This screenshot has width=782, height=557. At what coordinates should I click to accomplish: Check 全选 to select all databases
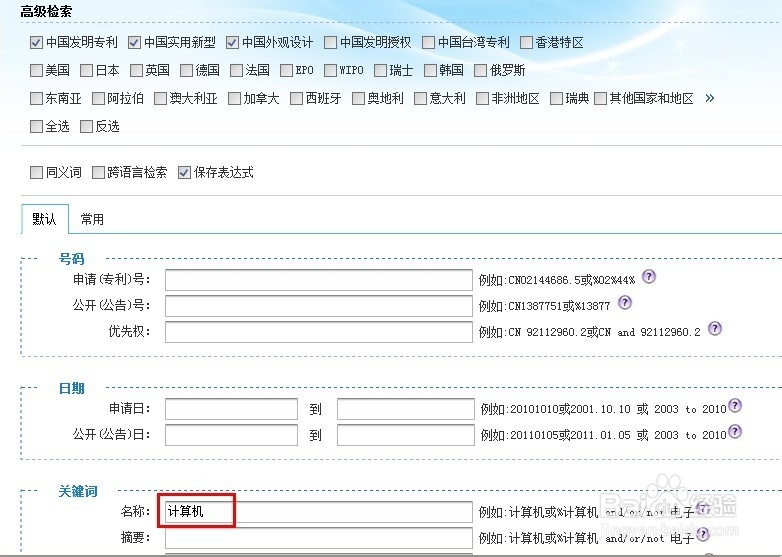36,126
